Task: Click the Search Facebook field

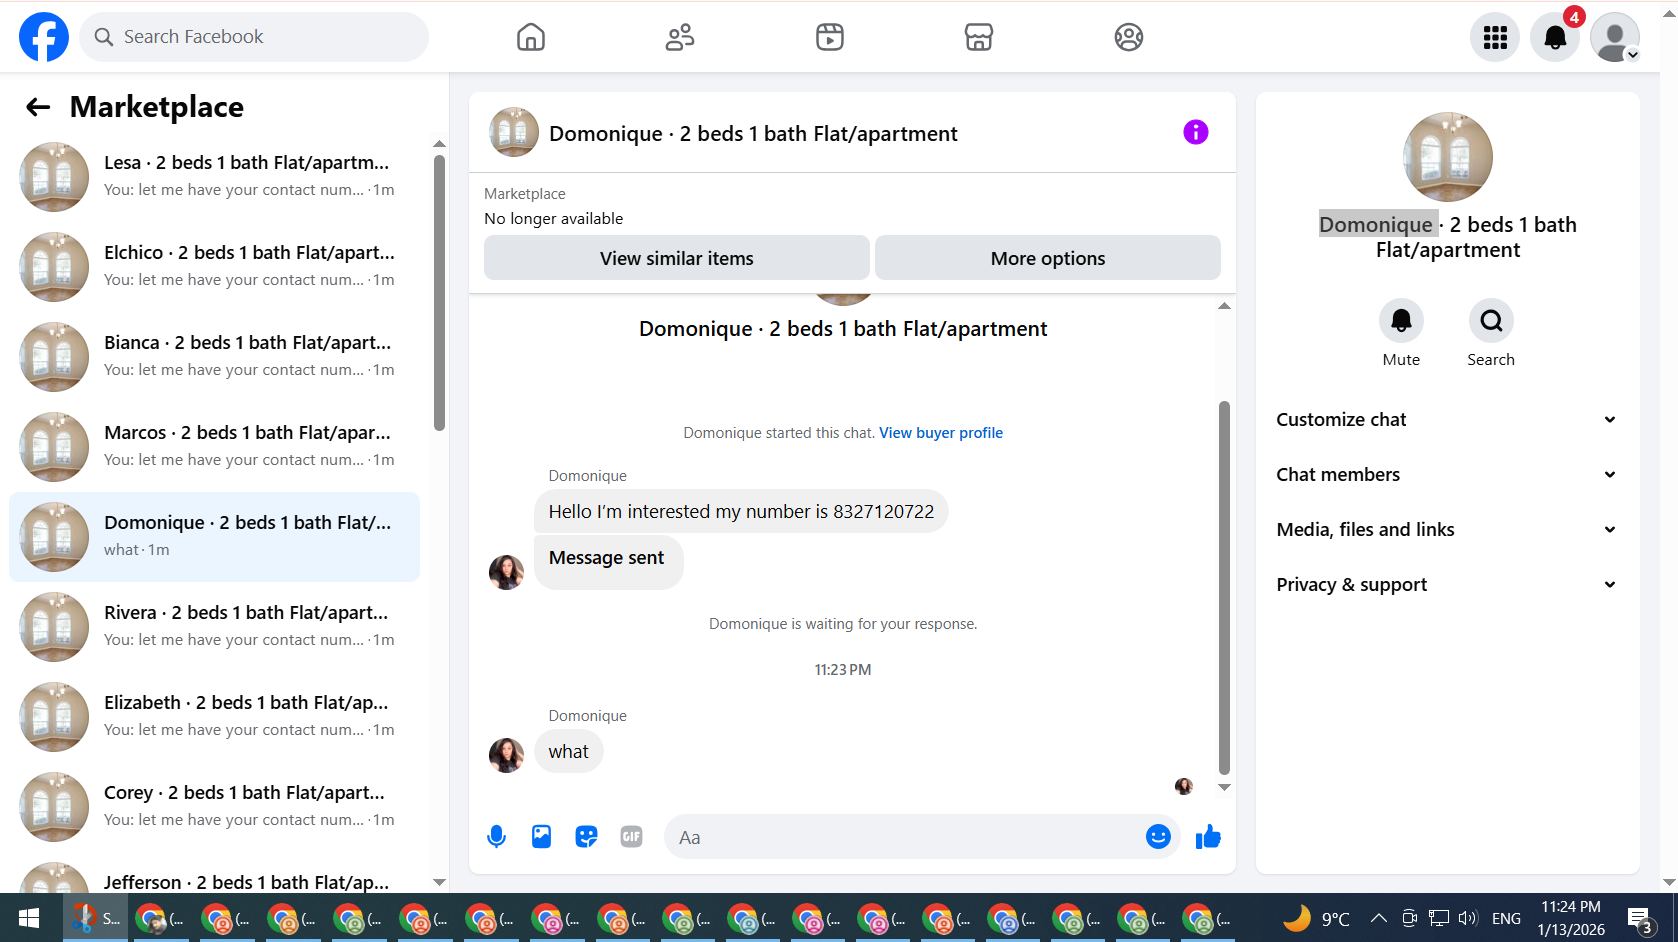Action: coord(254,37)
